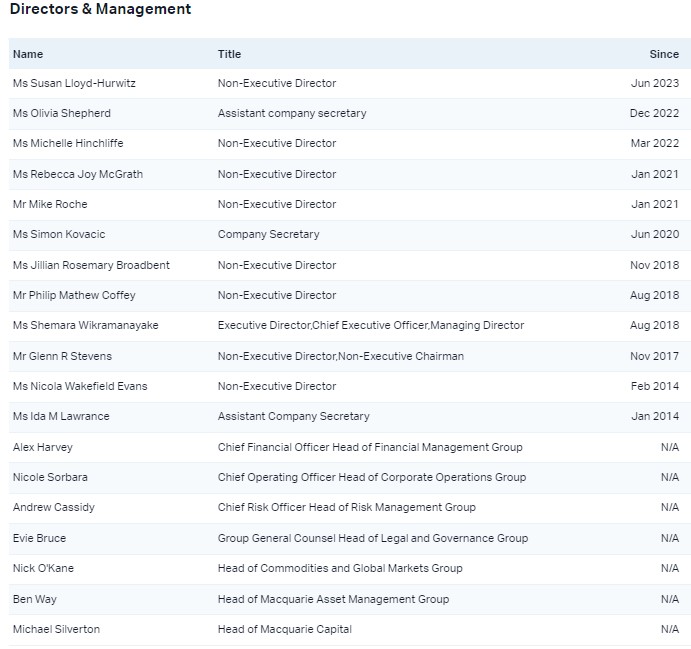This screenshot has width=691, height=649.
Task: Click on Mr Mike Roche
Action: click(x=50, y=204)
